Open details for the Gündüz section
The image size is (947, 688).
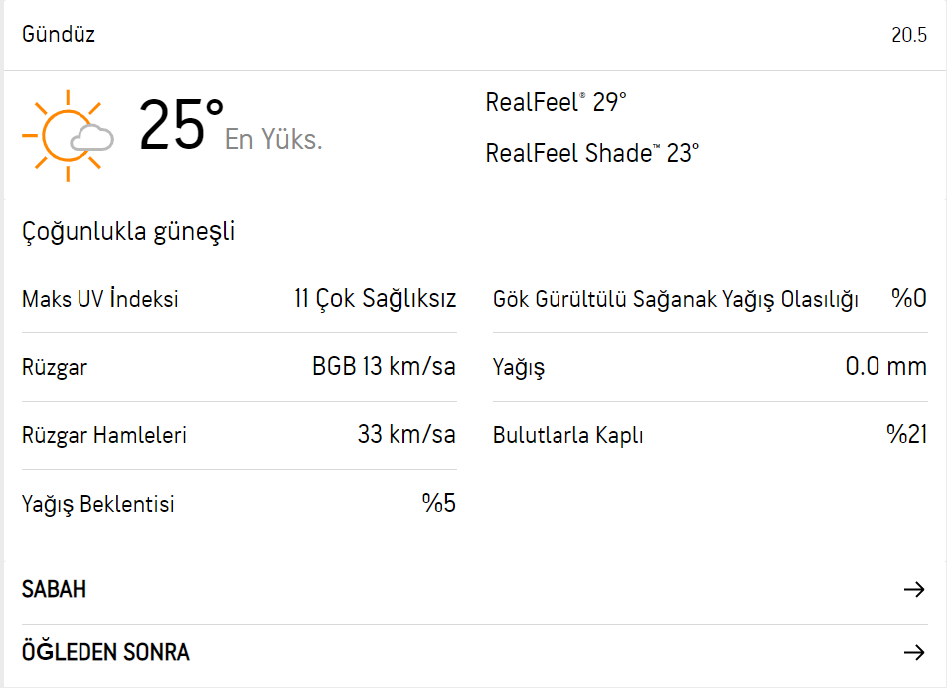[57, 33]
